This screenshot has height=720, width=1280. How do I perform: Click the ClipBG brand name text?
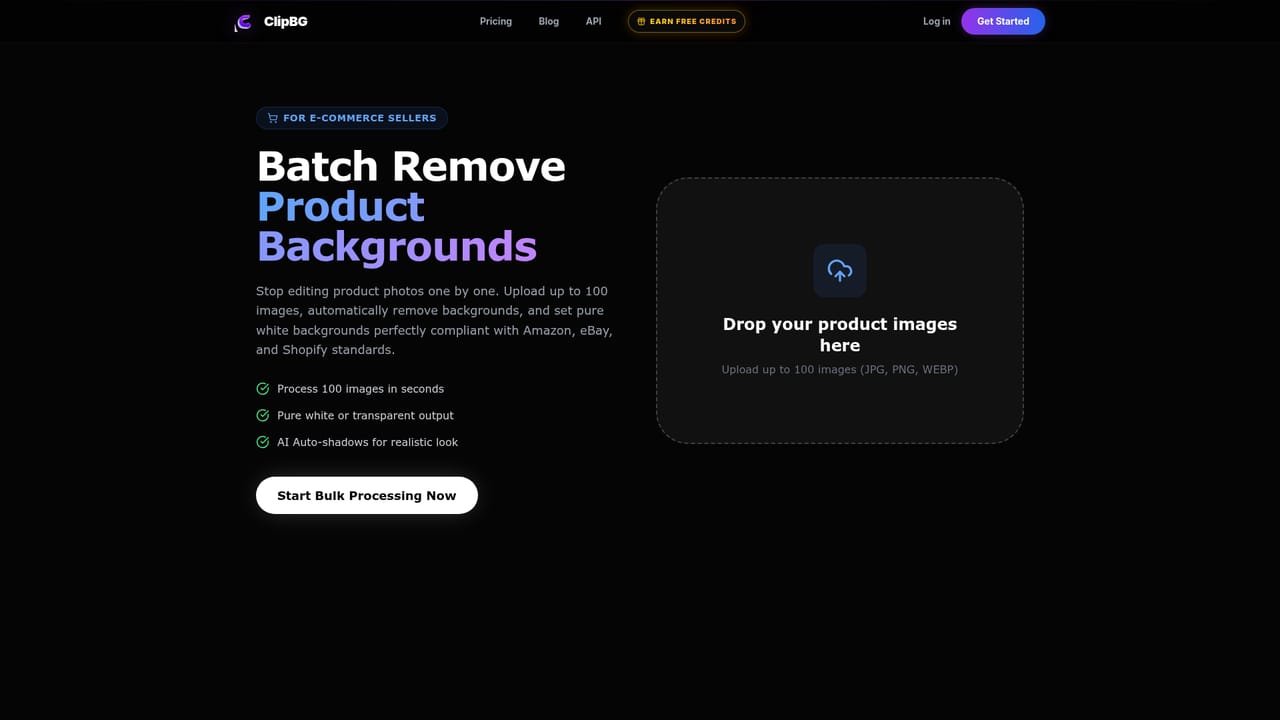(x=285, y=21)
